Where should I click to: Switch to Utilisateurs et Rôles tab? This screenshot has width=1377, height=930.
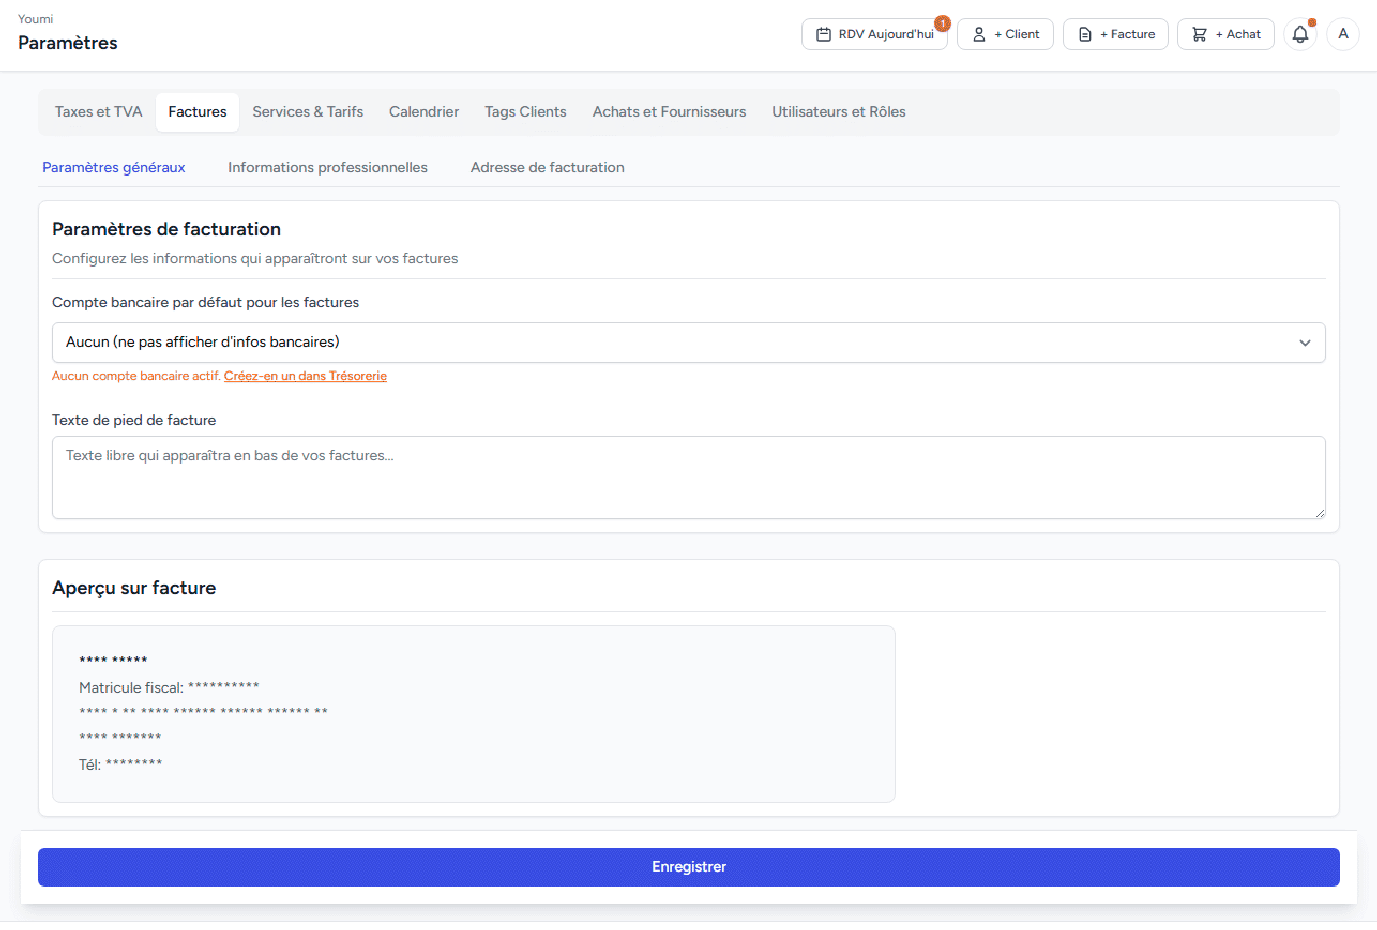838,112
